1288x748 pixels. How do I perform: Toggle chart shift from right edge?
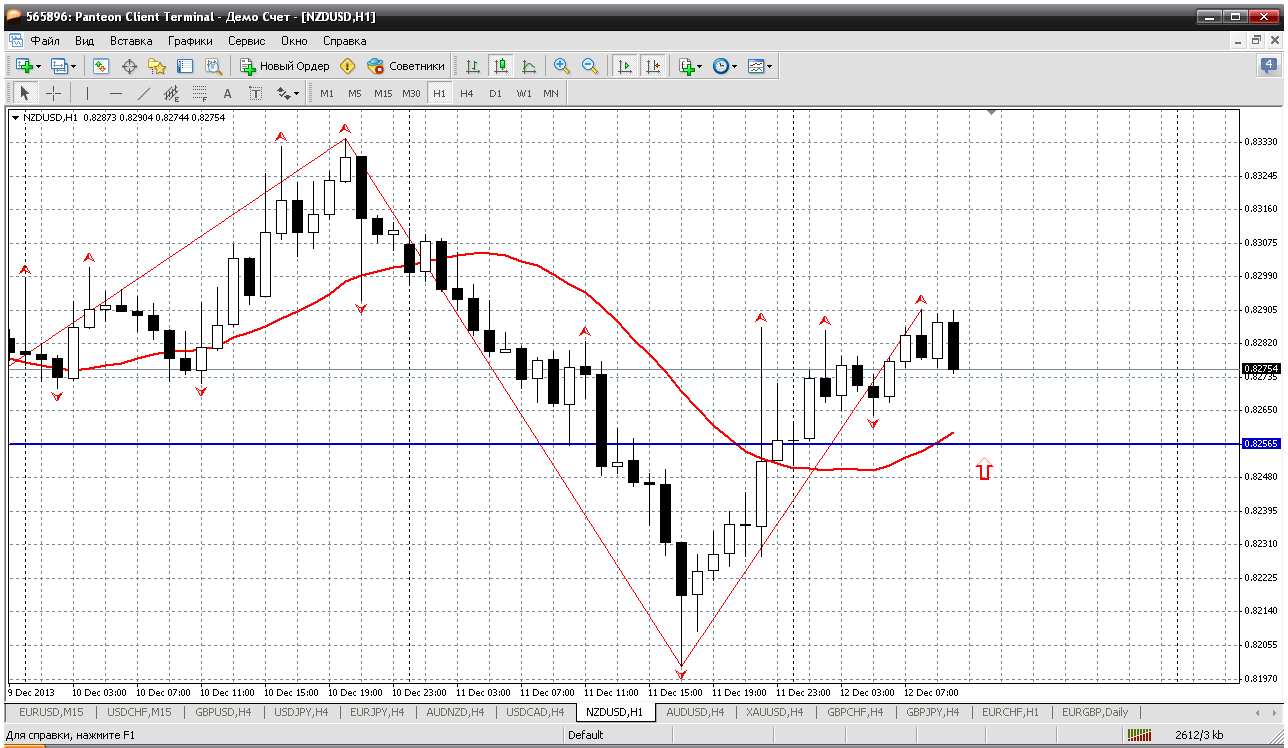[x=653, y=66]
